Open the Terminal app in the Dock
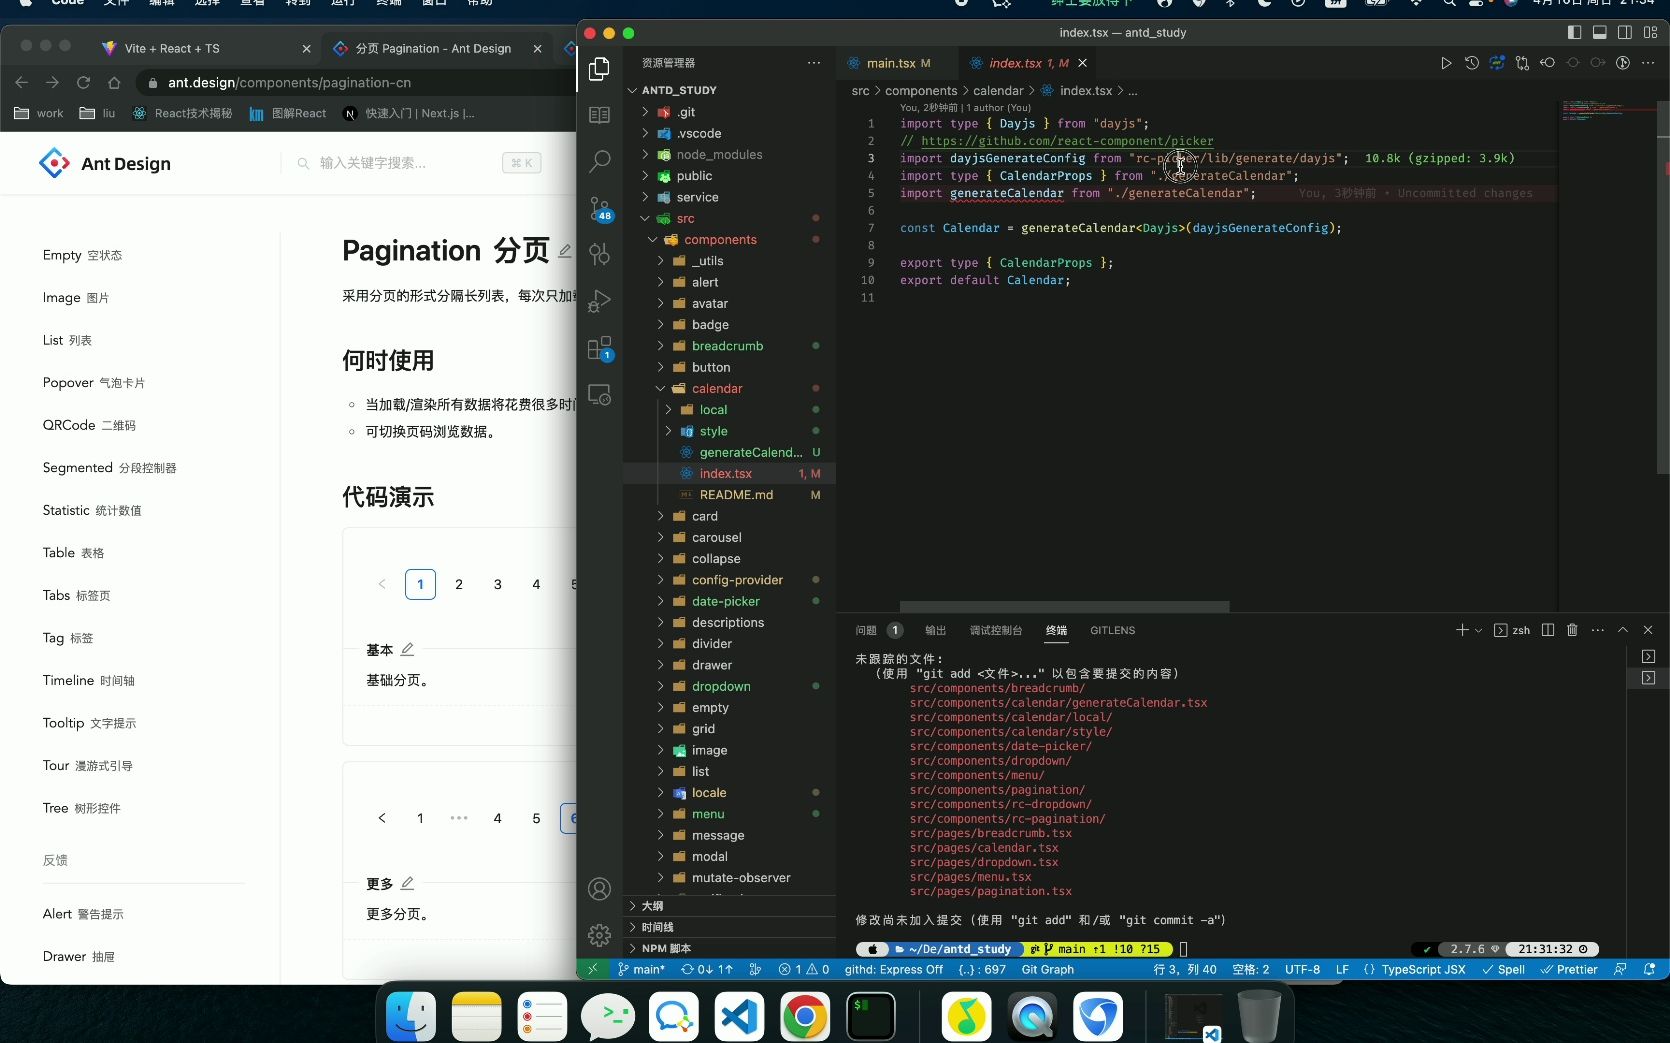Viewport: 1670px width, 1043px height. pos(871,1017)
